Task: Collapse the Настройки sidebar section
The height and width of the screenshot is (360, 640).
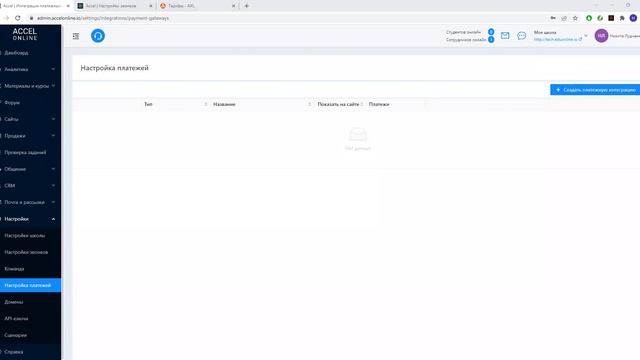Action: pos(53,219)
